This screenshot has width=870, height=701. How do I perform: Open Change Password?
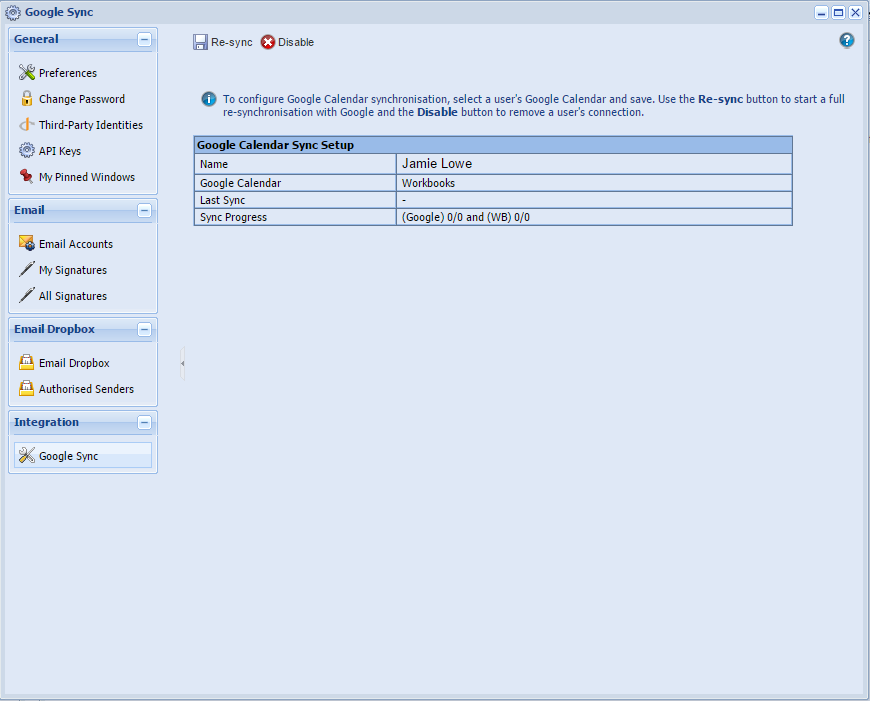tap(82, 99)
